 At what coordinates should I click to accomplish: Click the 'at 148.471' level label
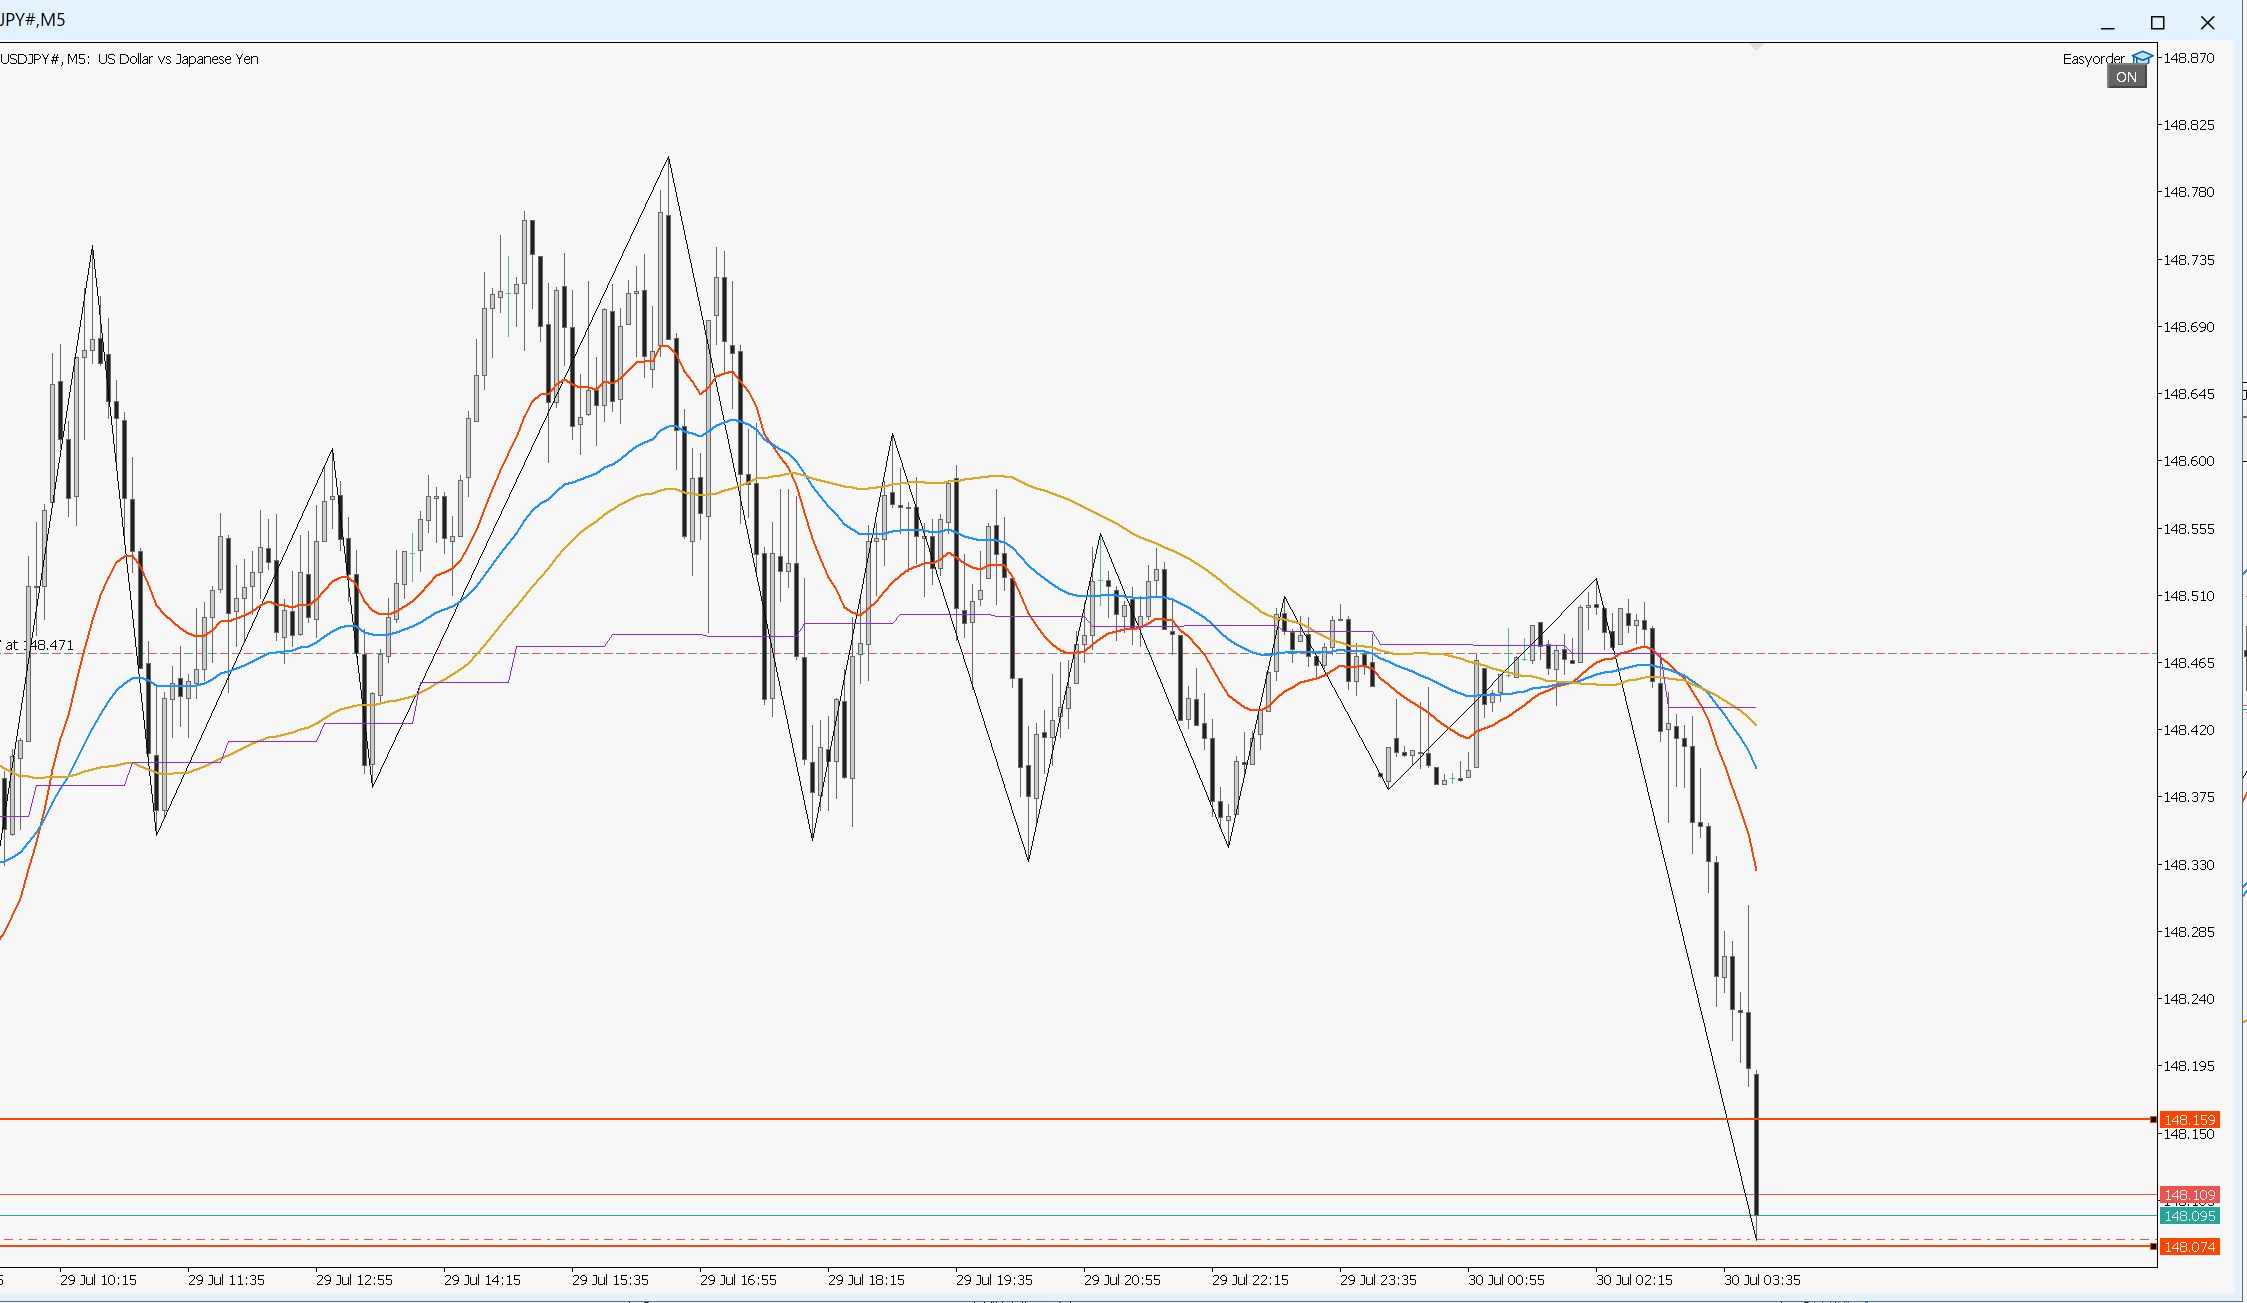click(x=38, y=645)
